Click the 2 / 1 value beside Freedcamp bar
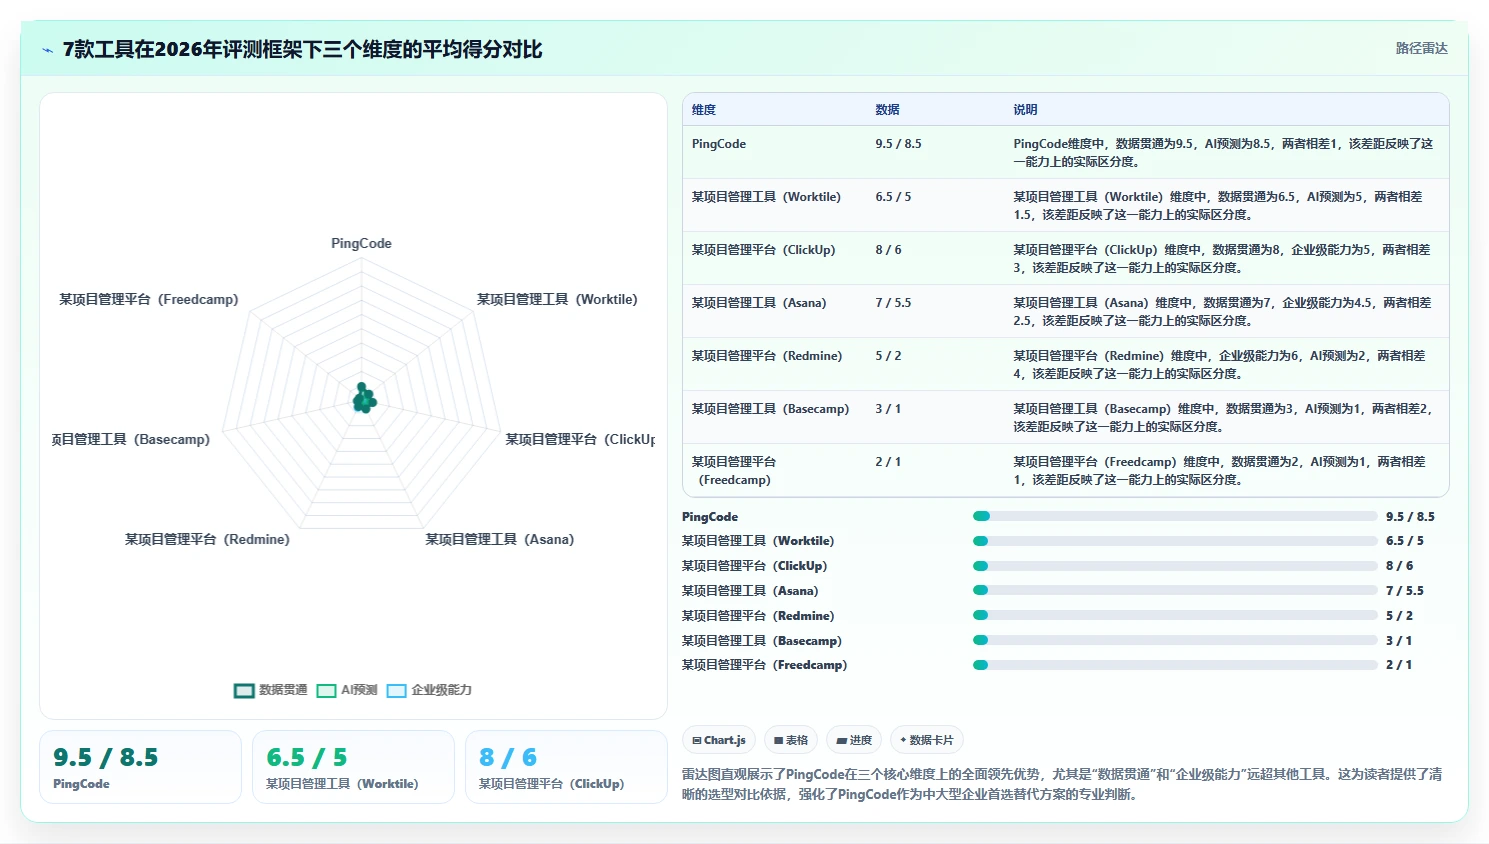Image resolution: width=1489 pixels, height=844 pixels. (1399, 665)
